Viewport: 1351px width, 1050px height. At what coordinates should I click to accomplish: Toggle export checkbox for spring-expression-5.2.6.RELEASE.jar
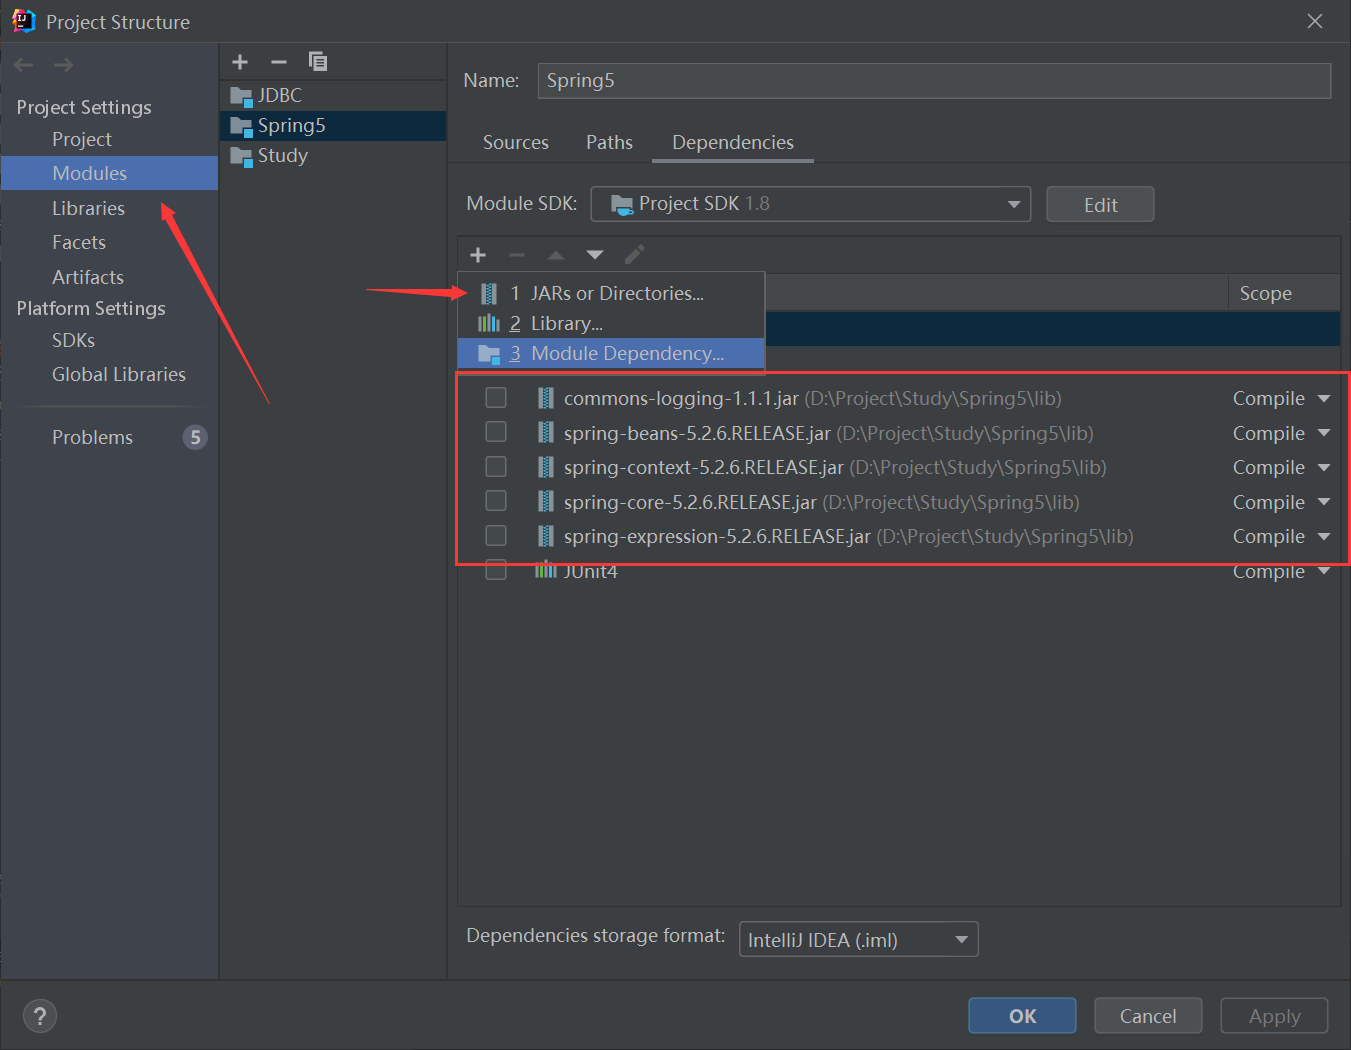496,536
